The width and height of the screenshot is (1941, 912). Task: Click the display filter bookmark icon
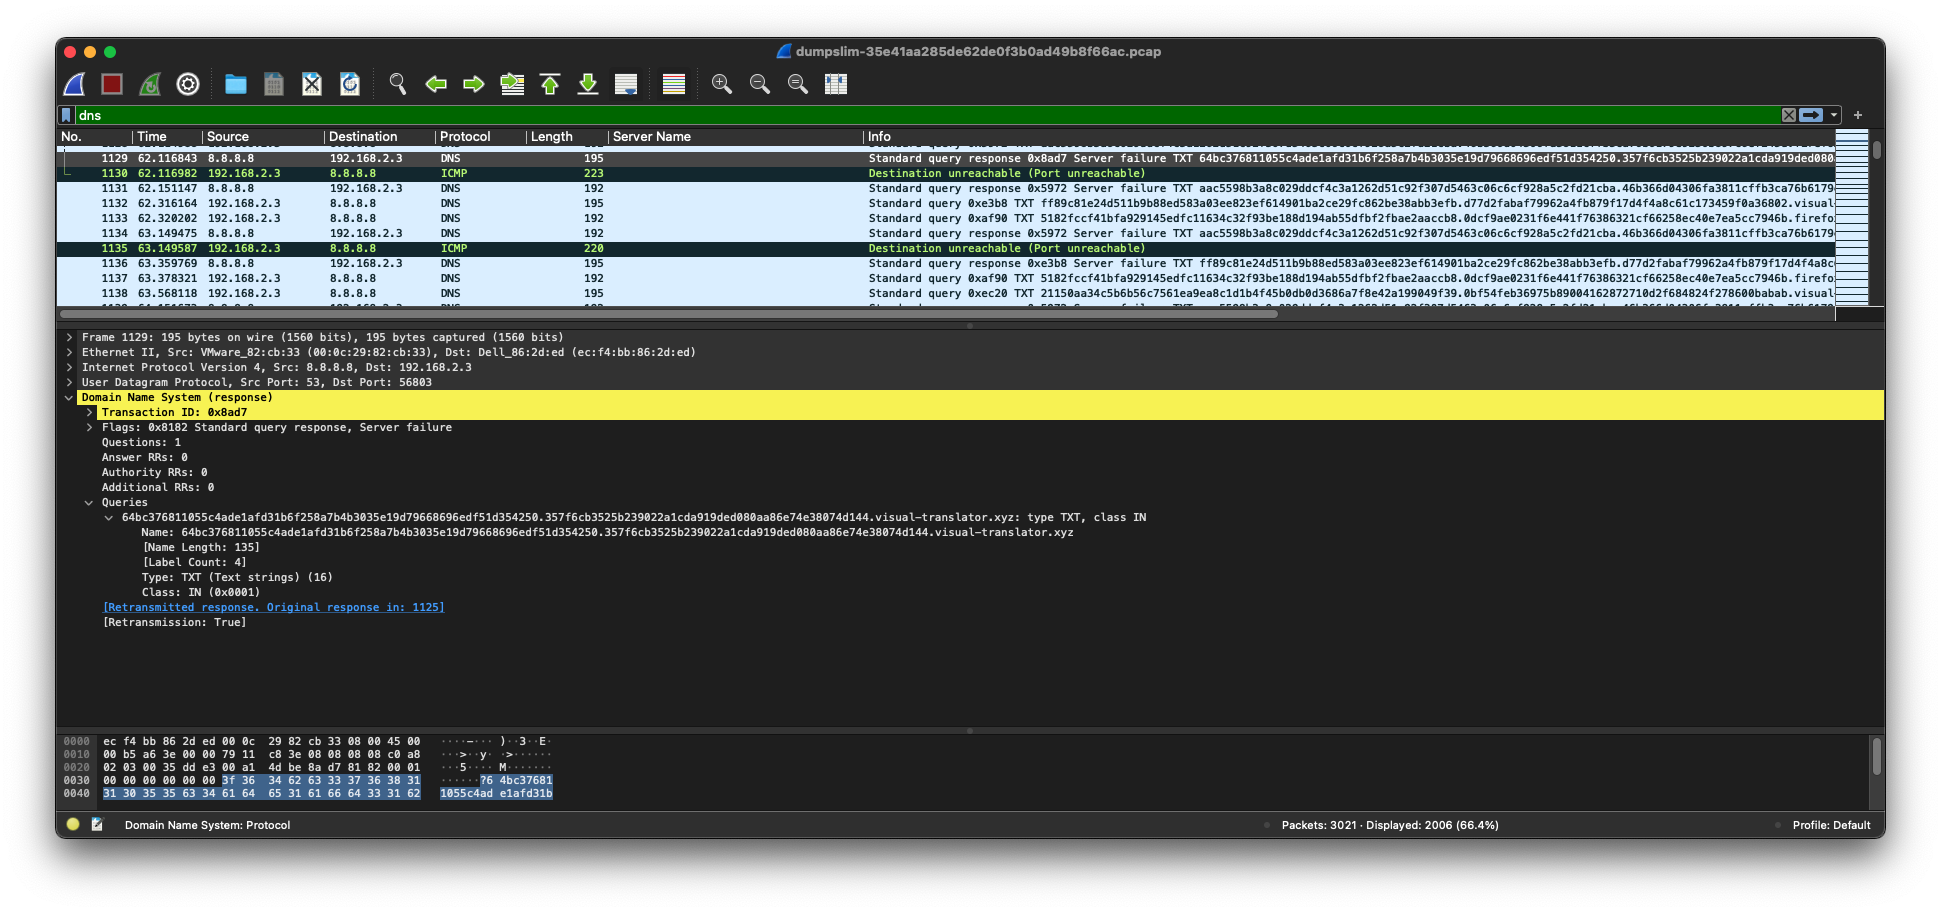click(x=67, y=115)
